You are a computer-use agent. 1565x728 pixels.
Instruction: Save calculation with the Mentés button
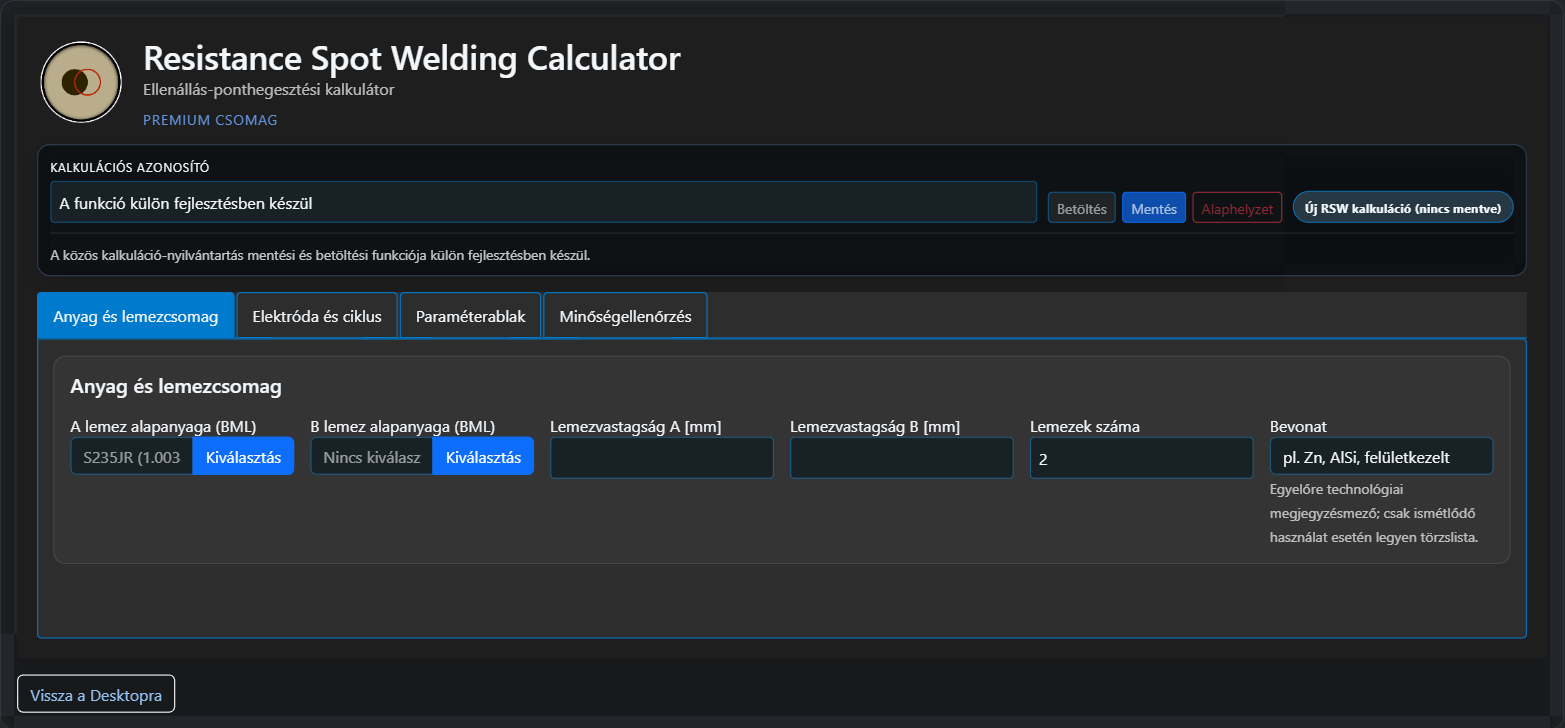point(1154,208)
